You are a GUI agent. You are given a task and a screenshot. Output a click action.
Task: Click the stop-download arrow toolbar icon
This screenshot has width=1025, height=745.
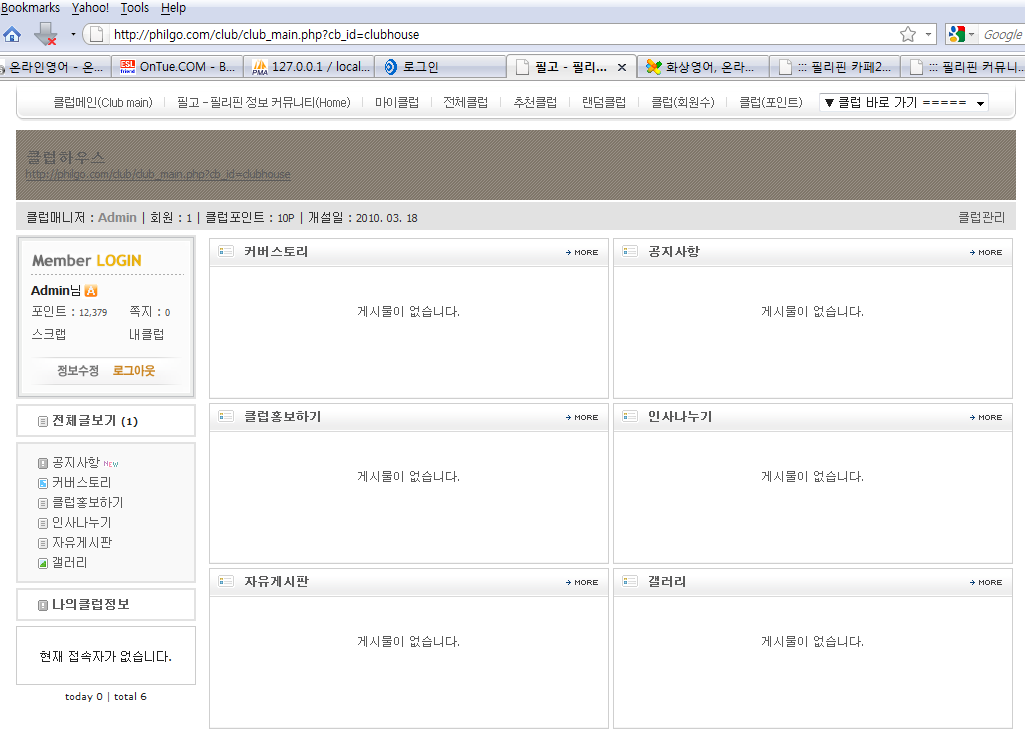(x=46, y=34)
